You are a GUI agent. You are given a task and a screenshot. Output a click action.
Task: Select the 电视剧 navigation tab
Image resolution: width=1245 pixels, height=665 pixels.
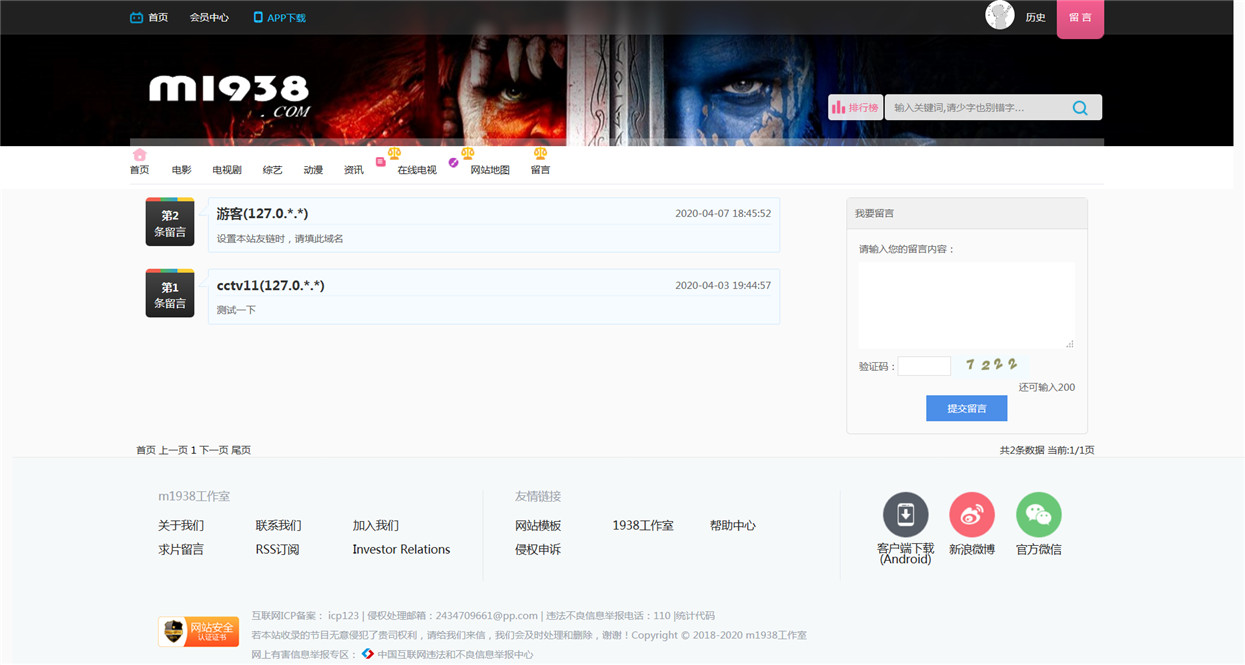coord(227,170)
